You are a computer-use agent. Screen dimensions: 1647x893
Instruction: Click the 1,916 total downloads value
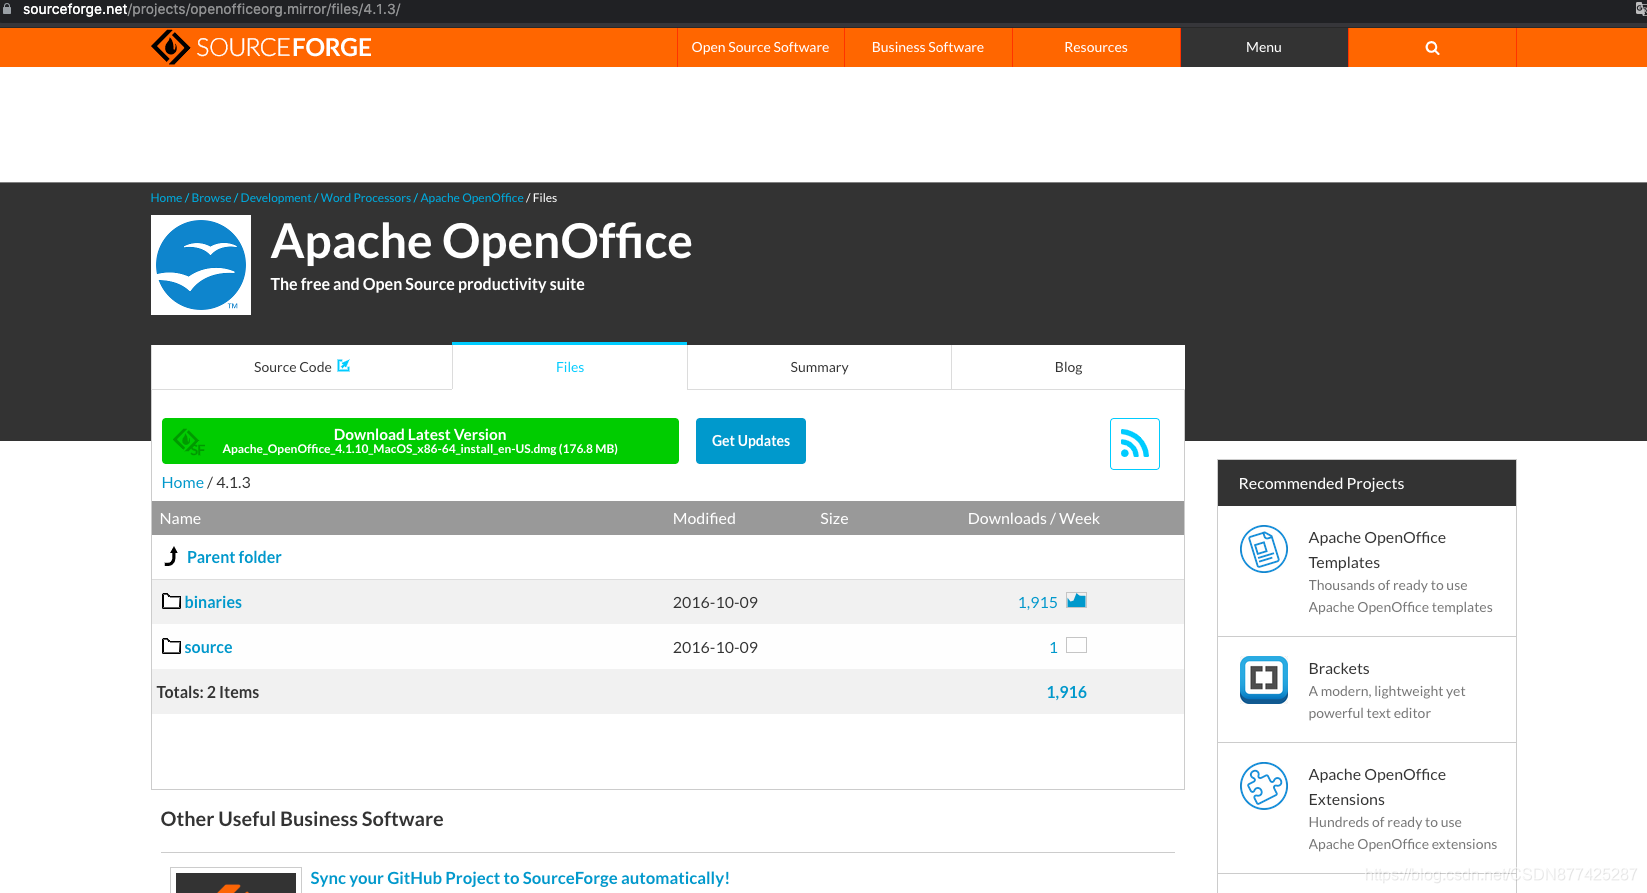click(x=1067, y=692)
